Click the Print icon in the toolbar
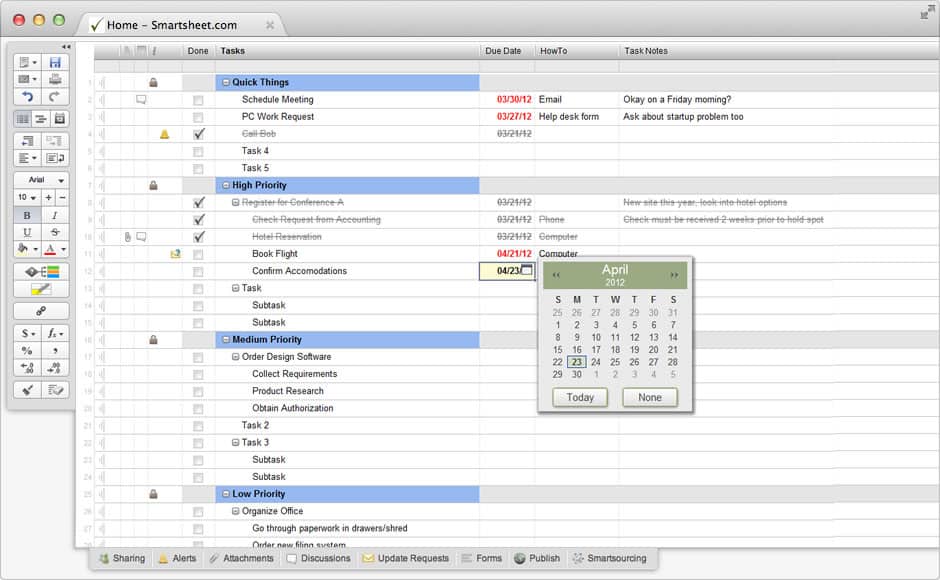Screen dimensions: 940x580 pyautogui.click(x=55, y=79)
